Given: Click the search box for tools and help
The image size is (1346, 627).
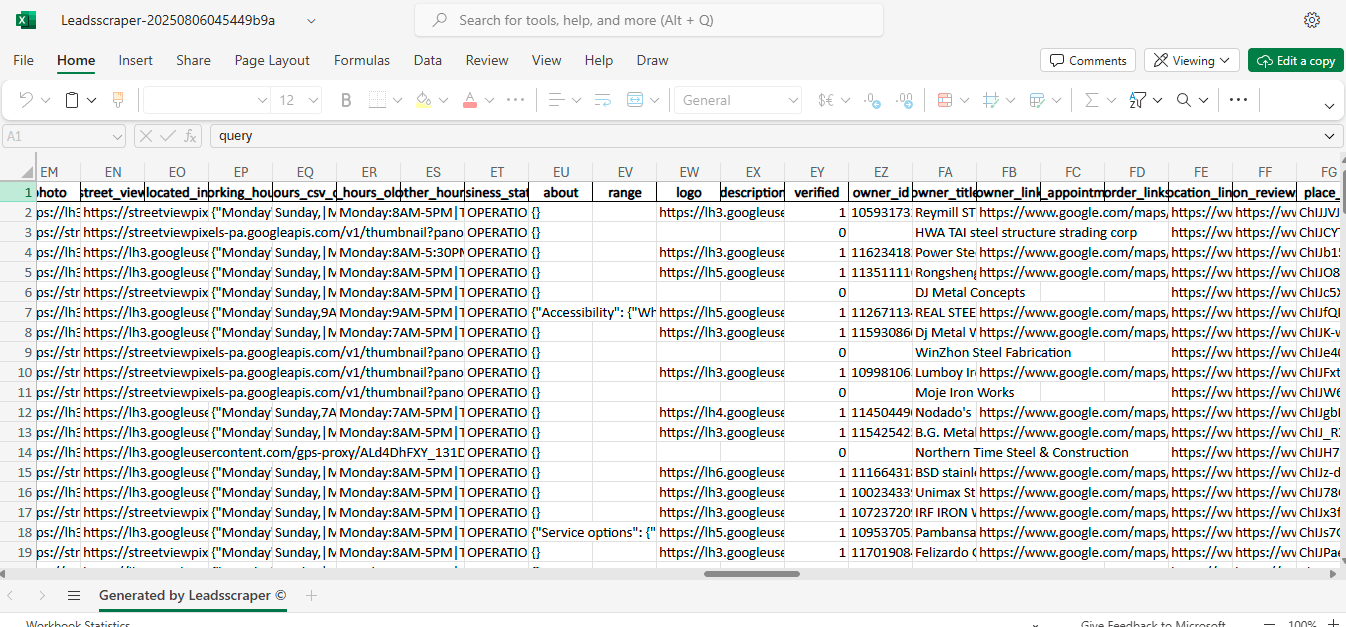Looking at the screenshot, I should 649,20.
